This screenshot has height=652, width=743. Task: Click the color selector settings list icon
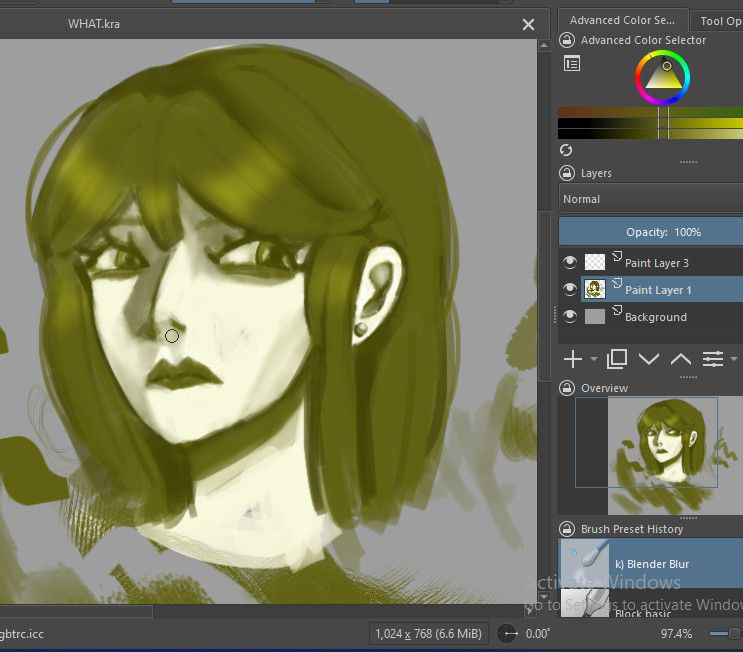pyautogui.click(x=572, y=64)
